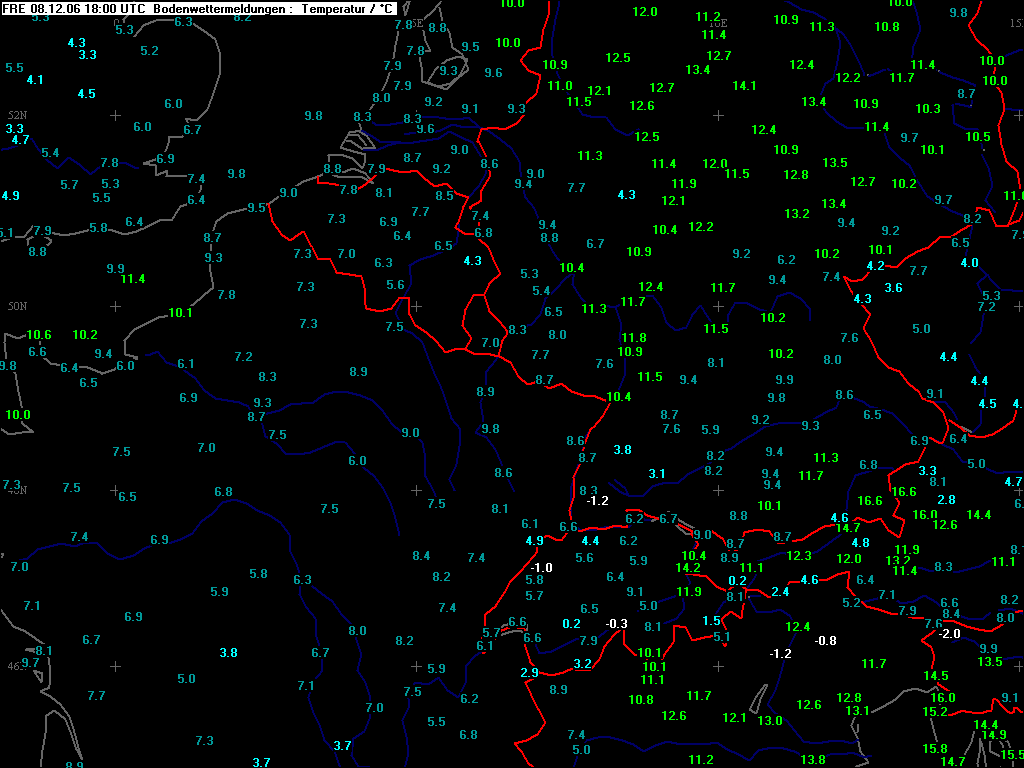Select the white -2.0 temperature reading
This screenshot has width=1024, height=768.
pos(949,633)
